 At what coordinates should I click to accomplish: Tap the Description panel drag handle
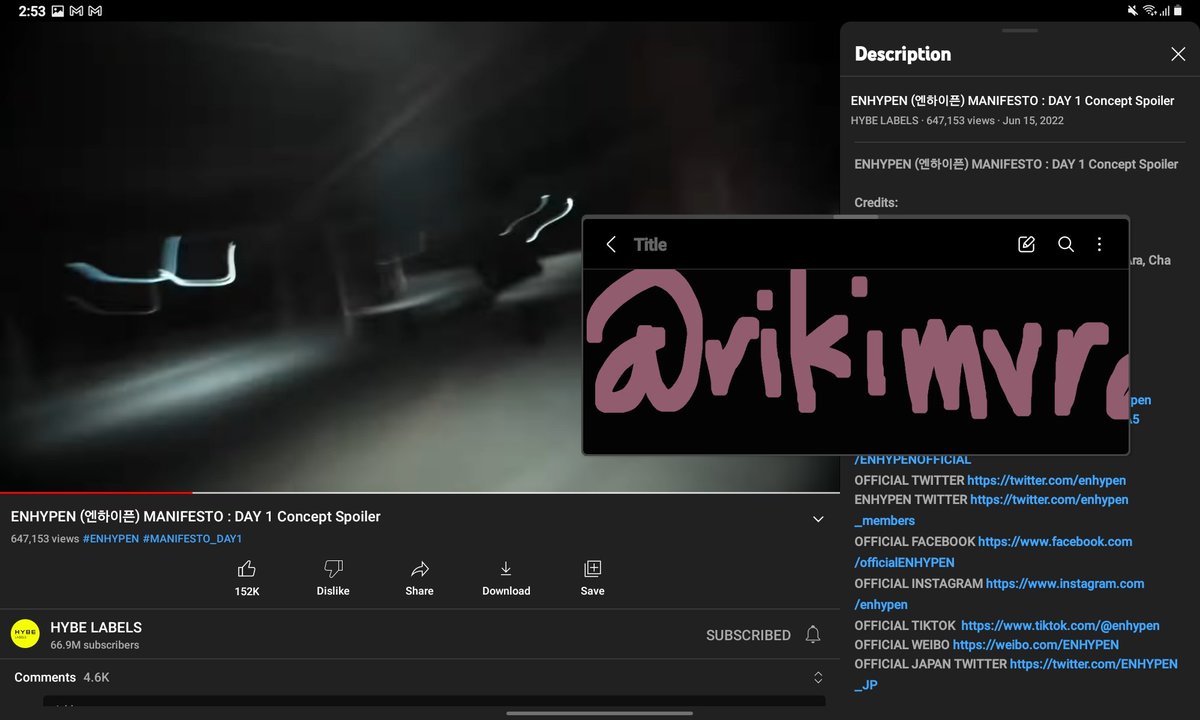tap(1020, 31)
